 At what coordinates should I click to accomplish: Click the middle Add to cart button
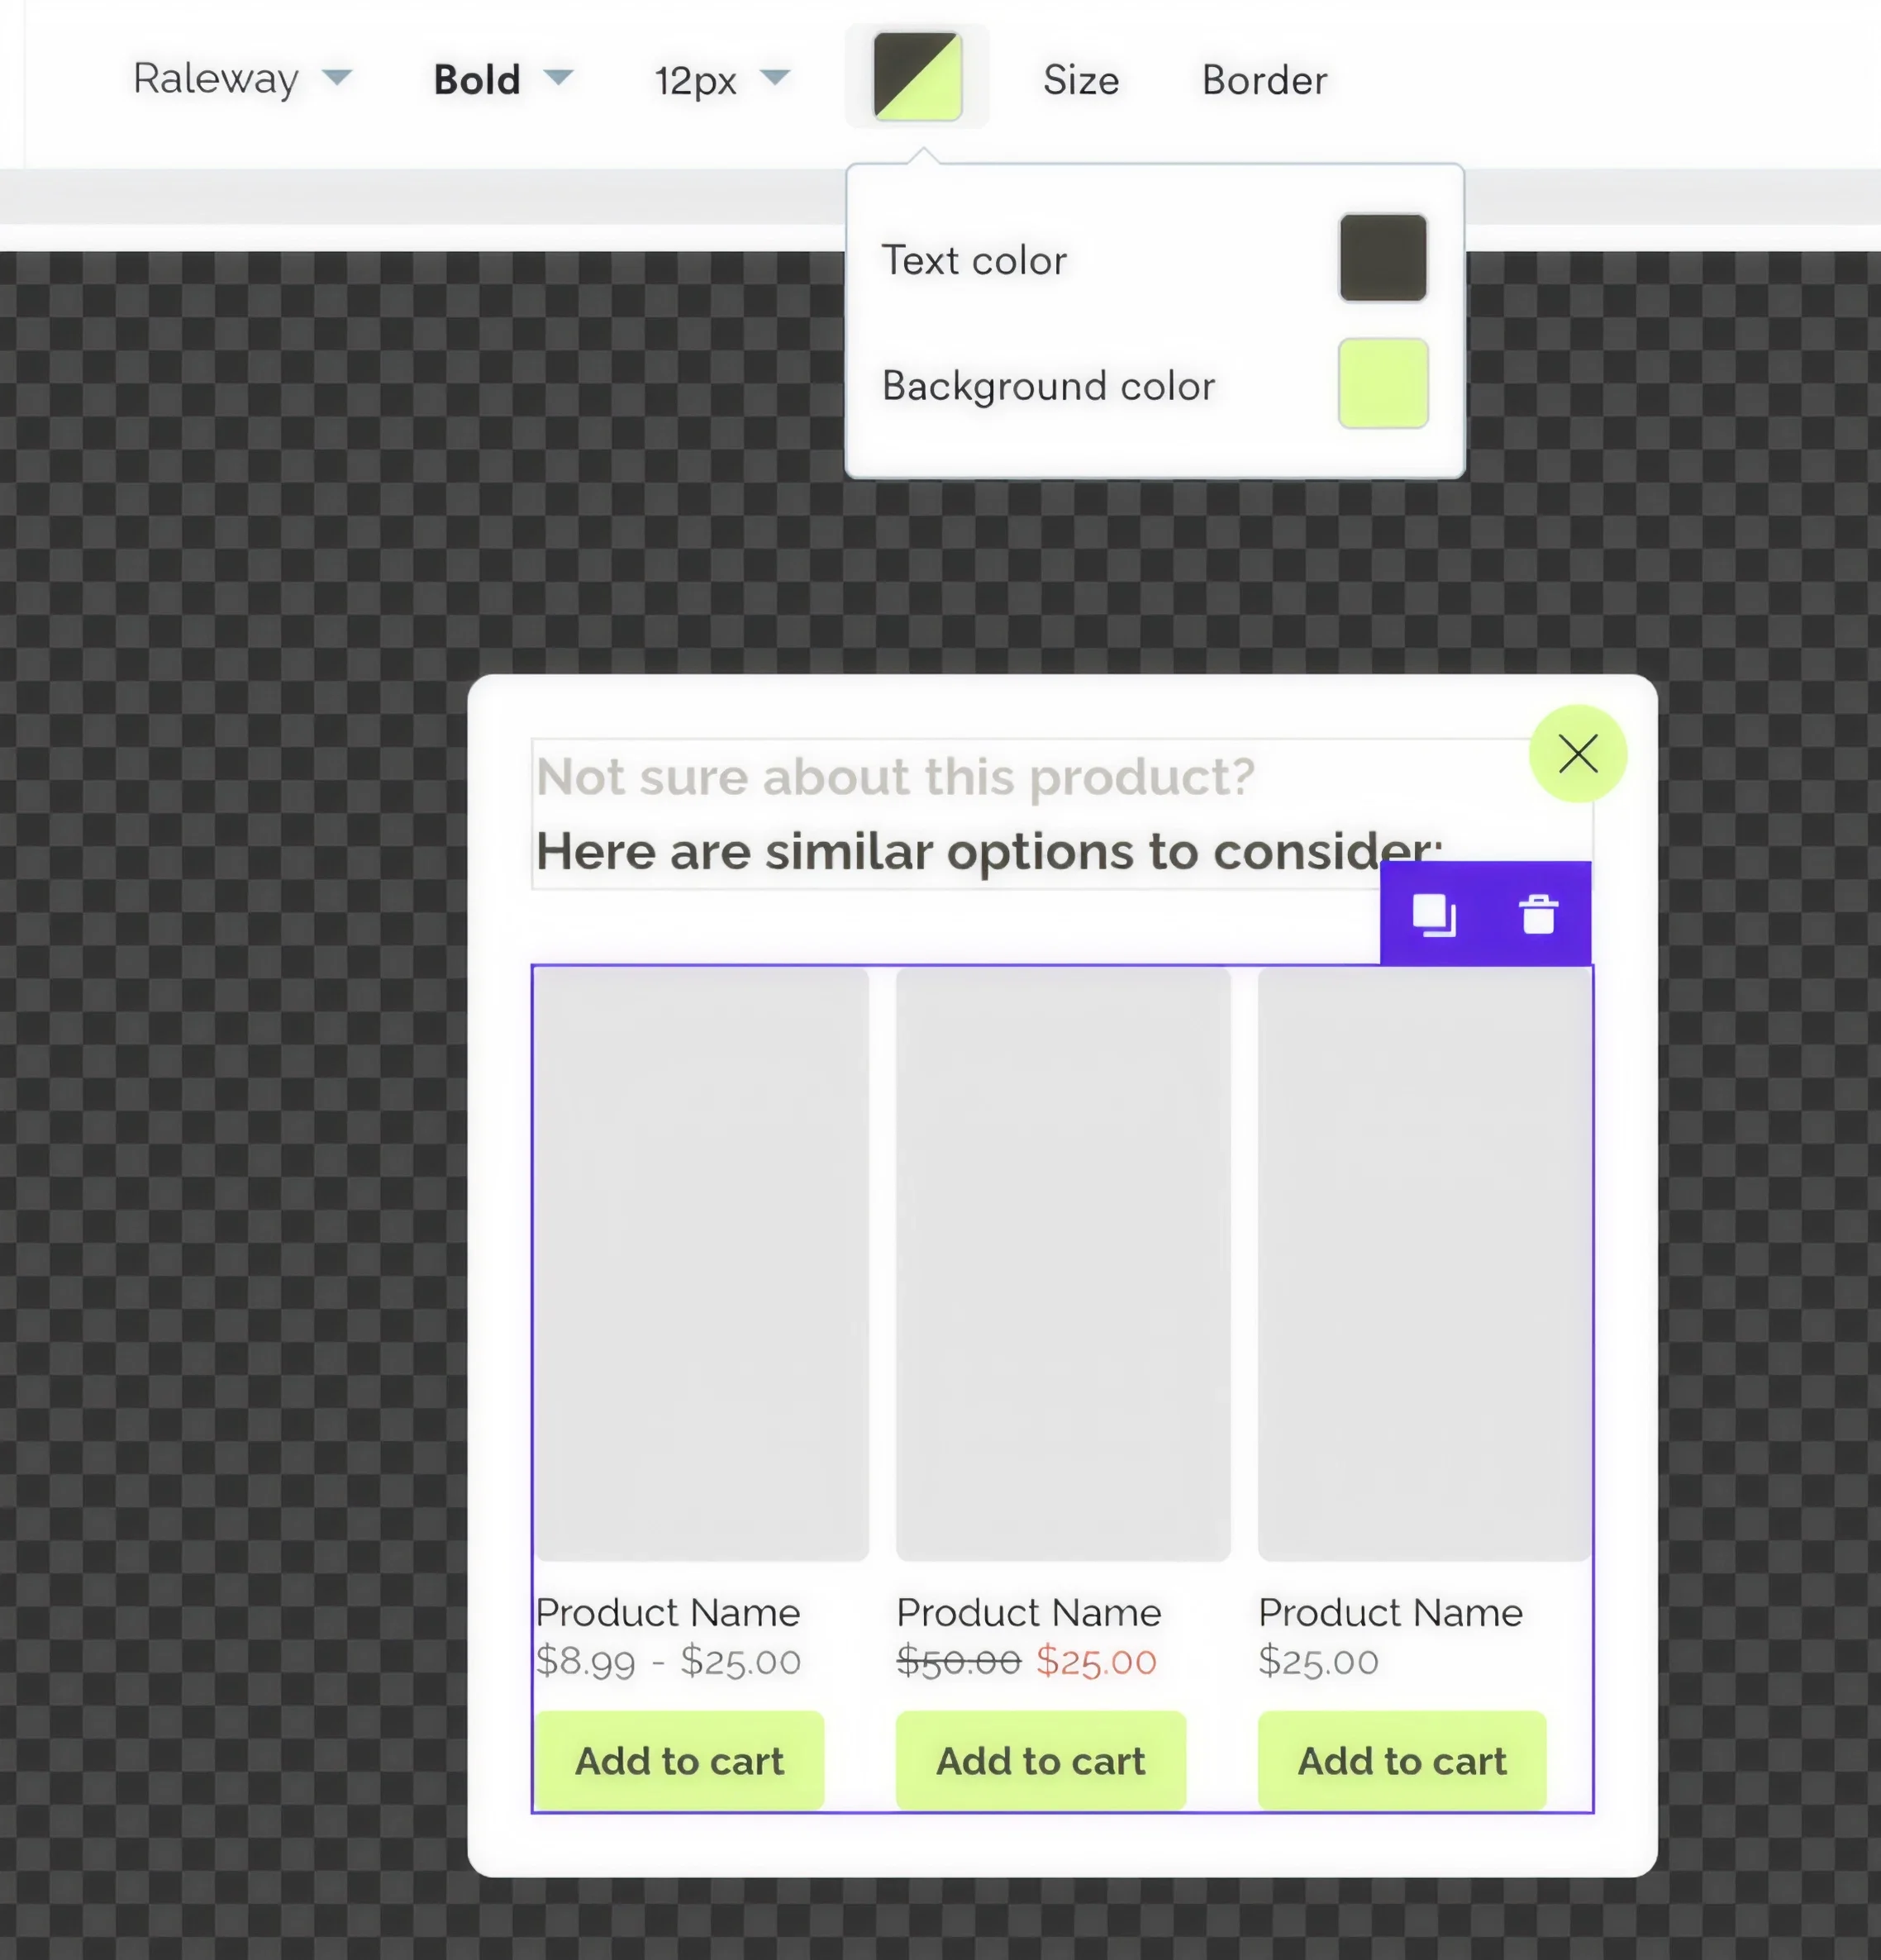[1040, 1761]
